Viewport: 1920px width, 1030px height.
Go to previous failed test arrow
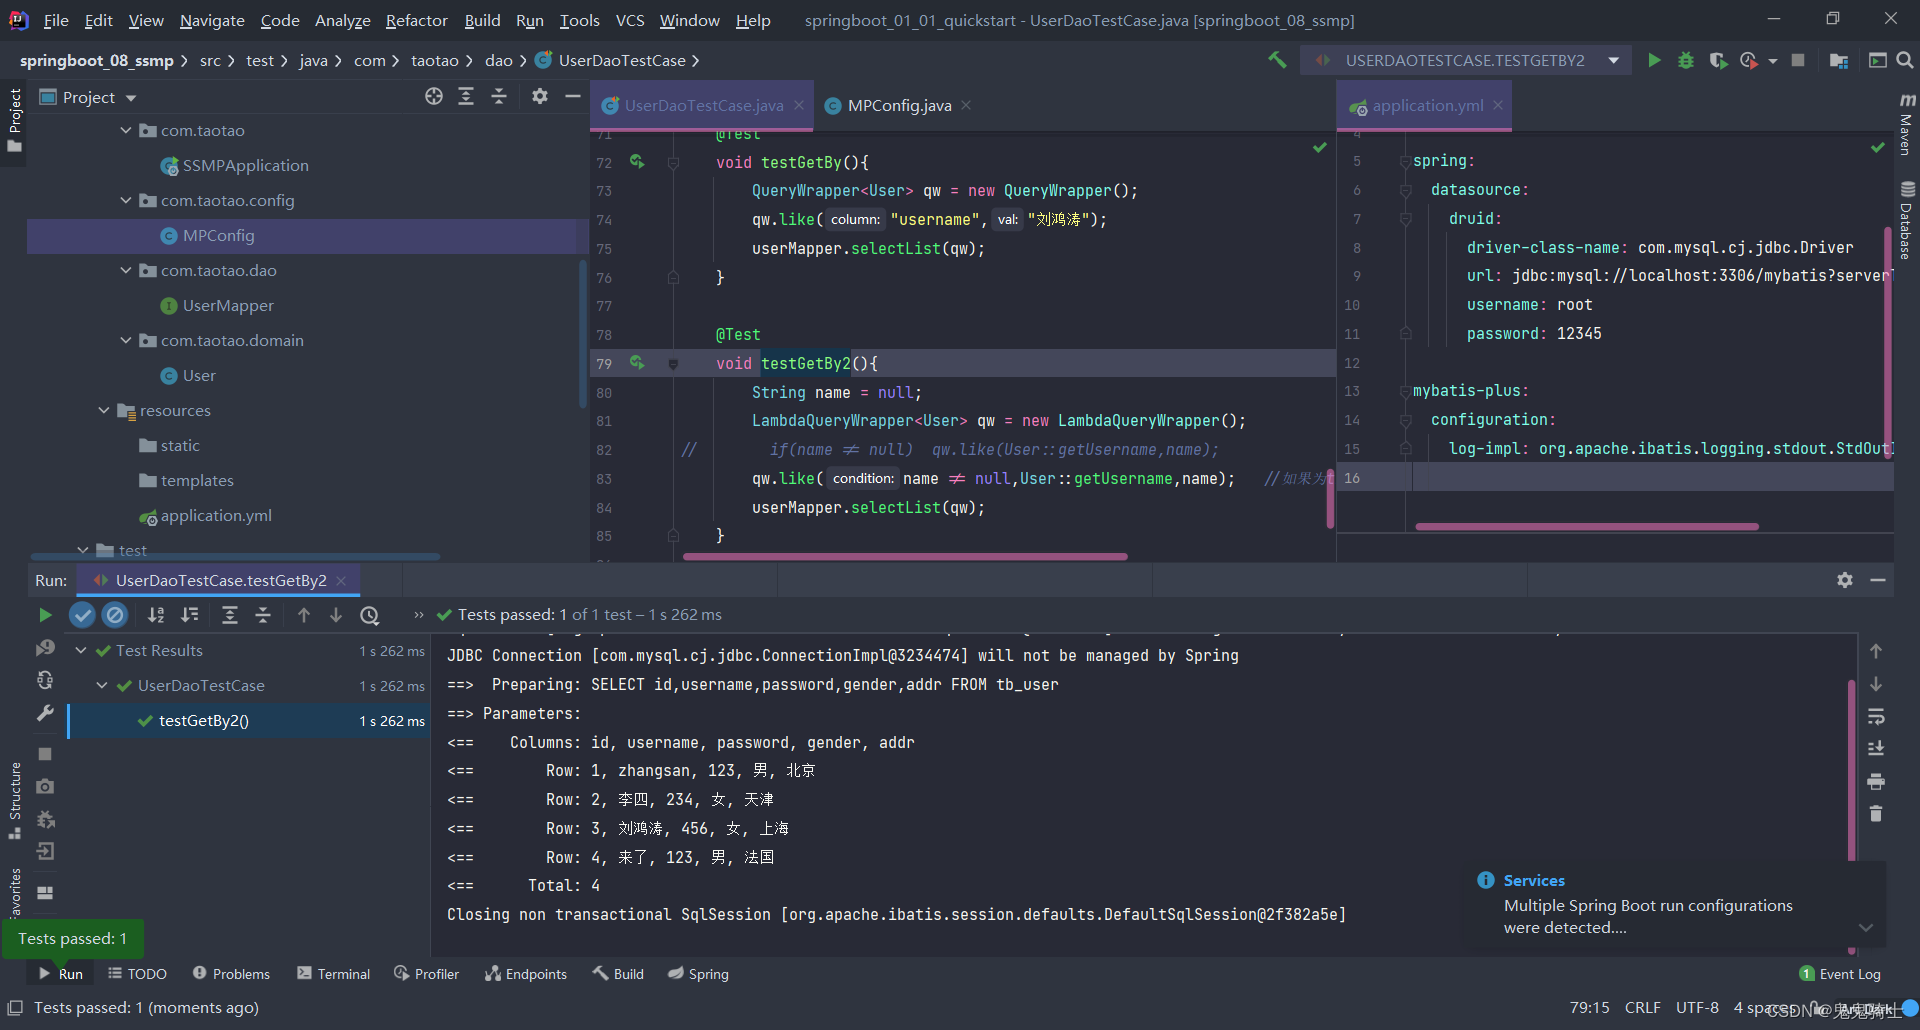[x=304, y=615]
